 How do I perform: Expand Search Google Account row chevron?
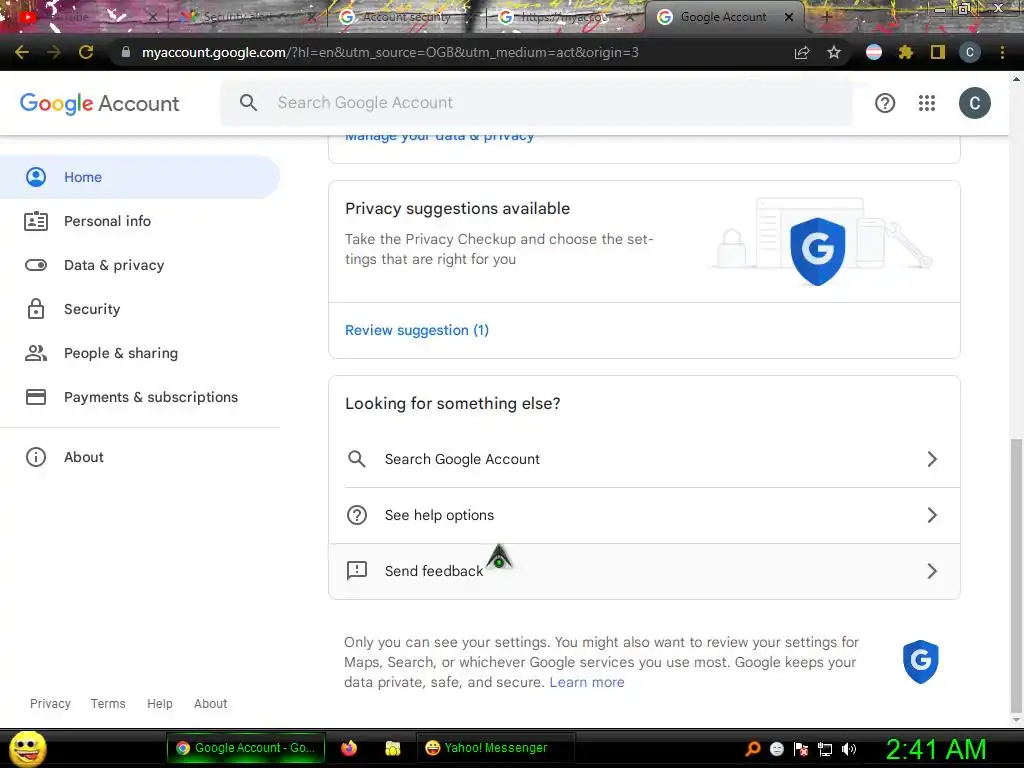(x=933, y=459)
